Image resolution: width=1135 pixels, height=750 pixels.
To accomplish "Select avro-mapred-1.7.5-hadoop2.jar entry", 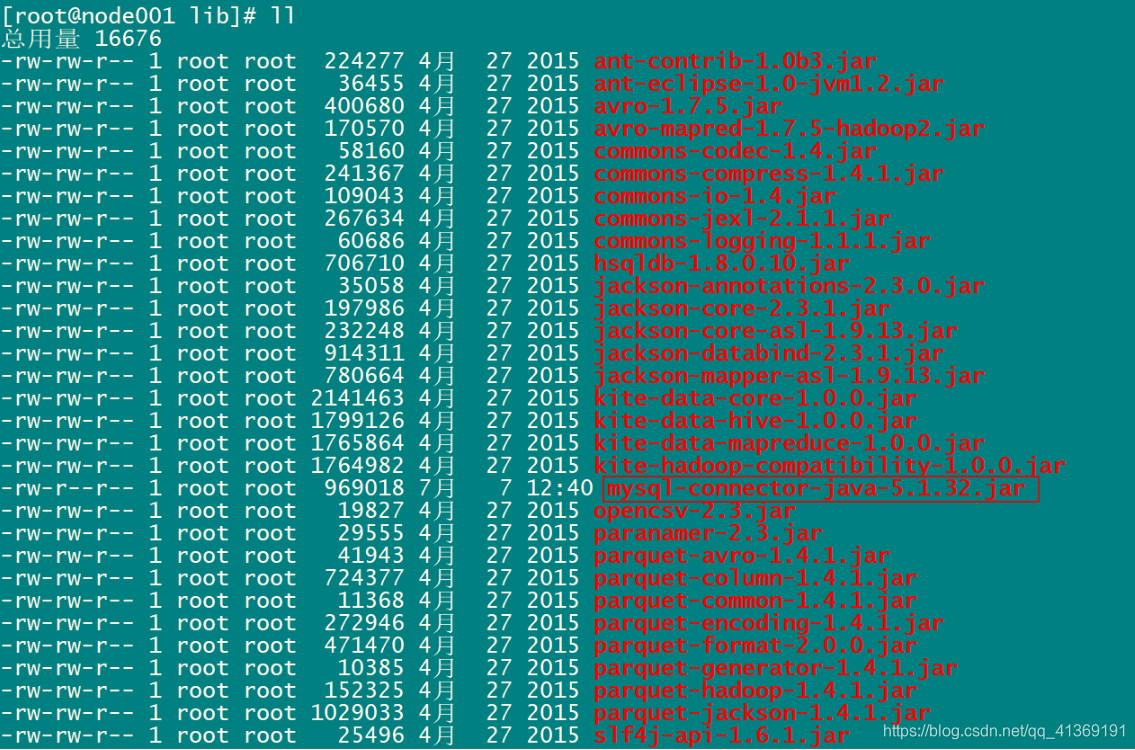I will [789, 129].
